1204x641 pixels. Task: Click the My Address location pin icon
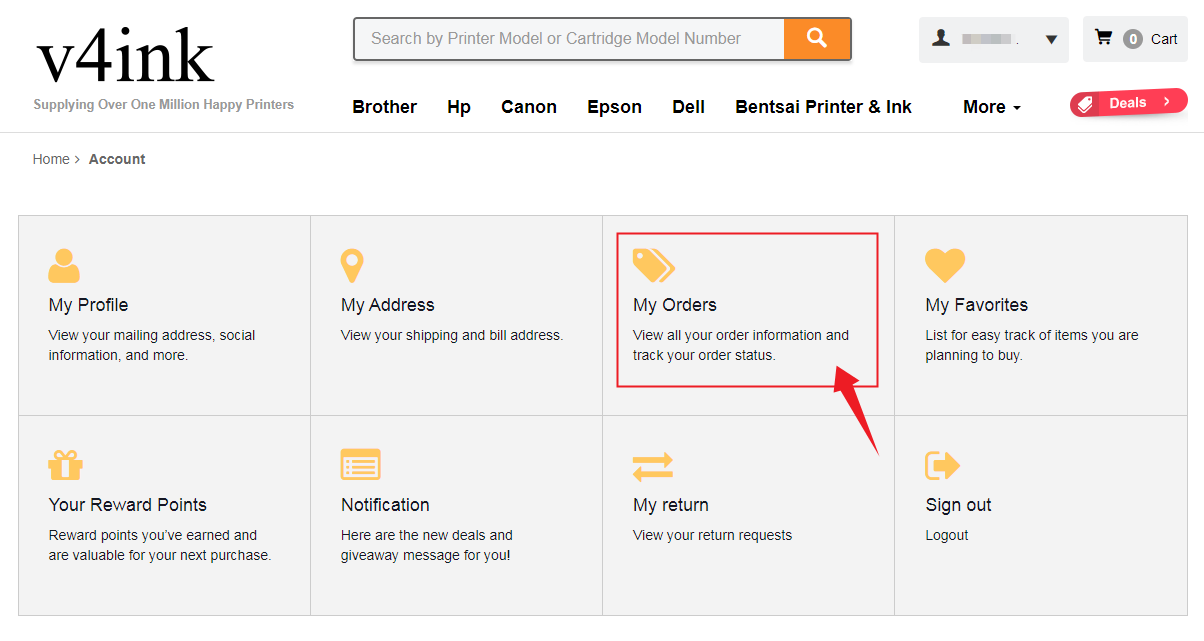[352, 266]
